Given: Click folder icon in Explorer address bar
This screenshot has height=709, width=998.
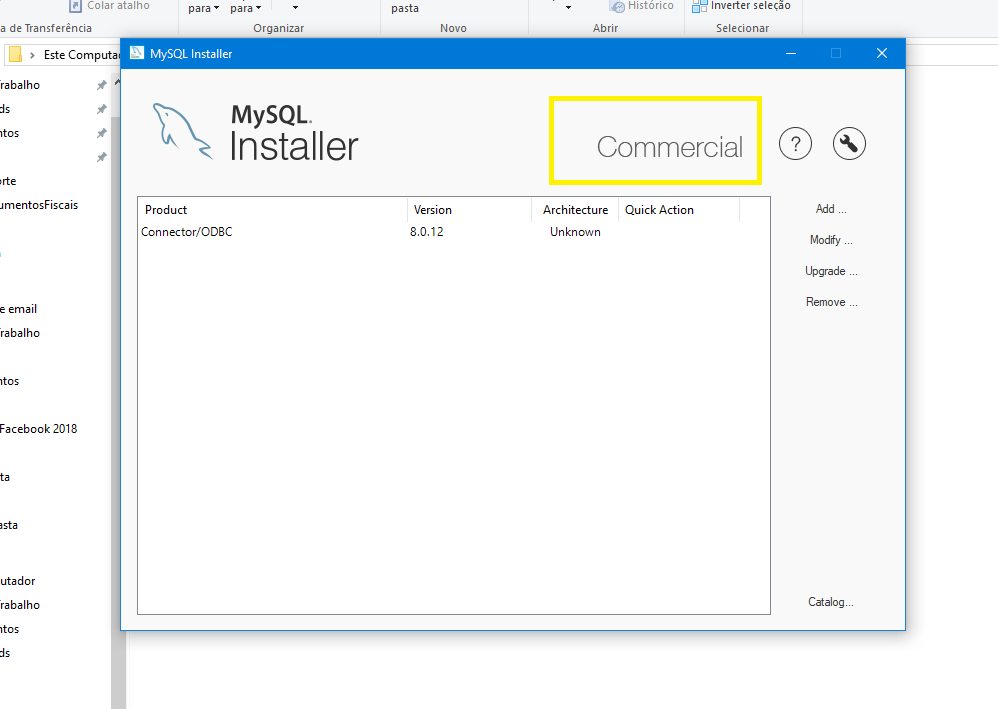Looking at the screenshot, I should (x=15, y=55).
